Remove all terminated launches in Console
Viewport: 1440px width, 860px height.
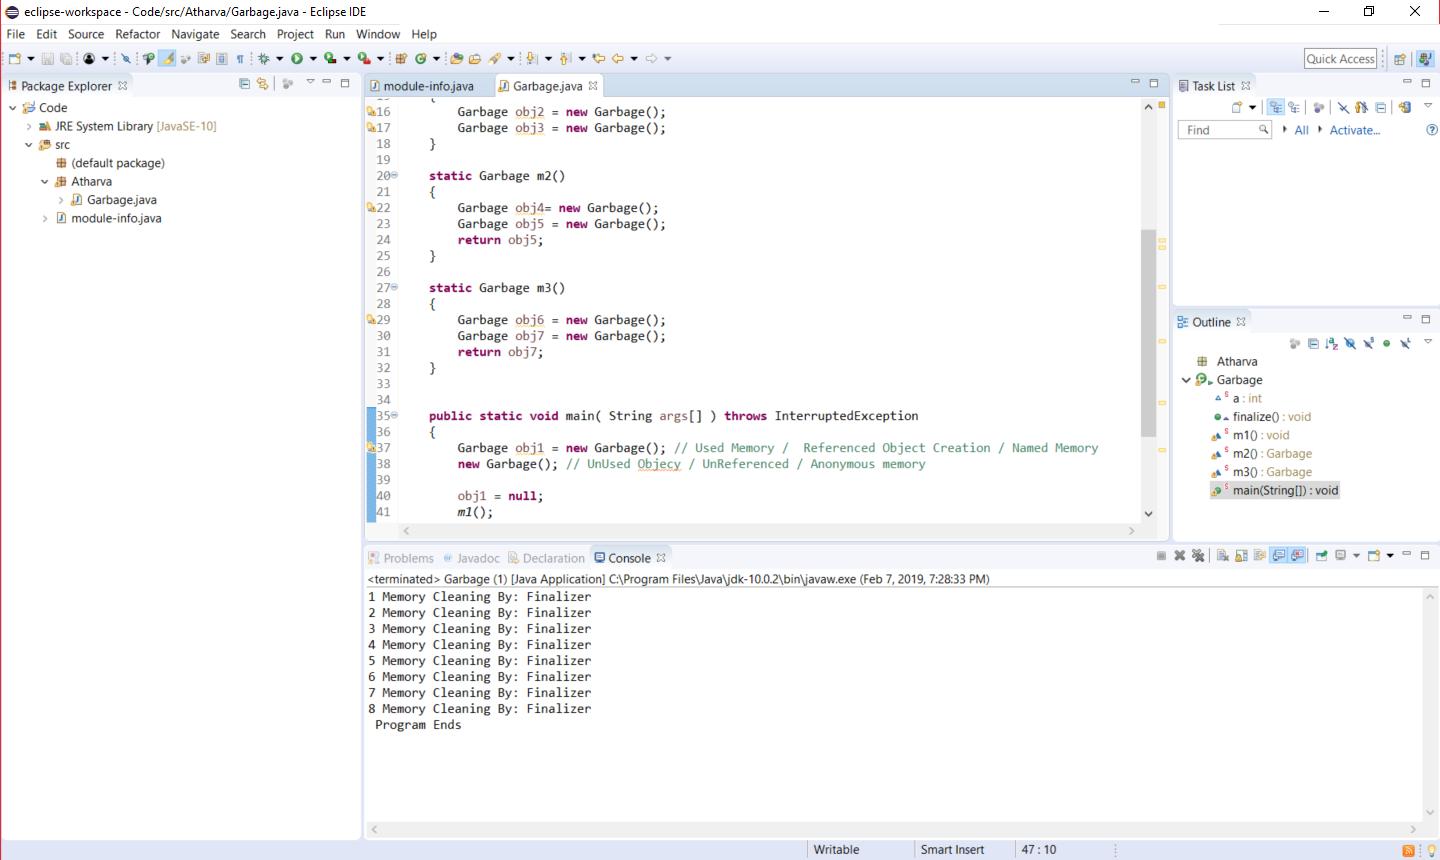1198,557
